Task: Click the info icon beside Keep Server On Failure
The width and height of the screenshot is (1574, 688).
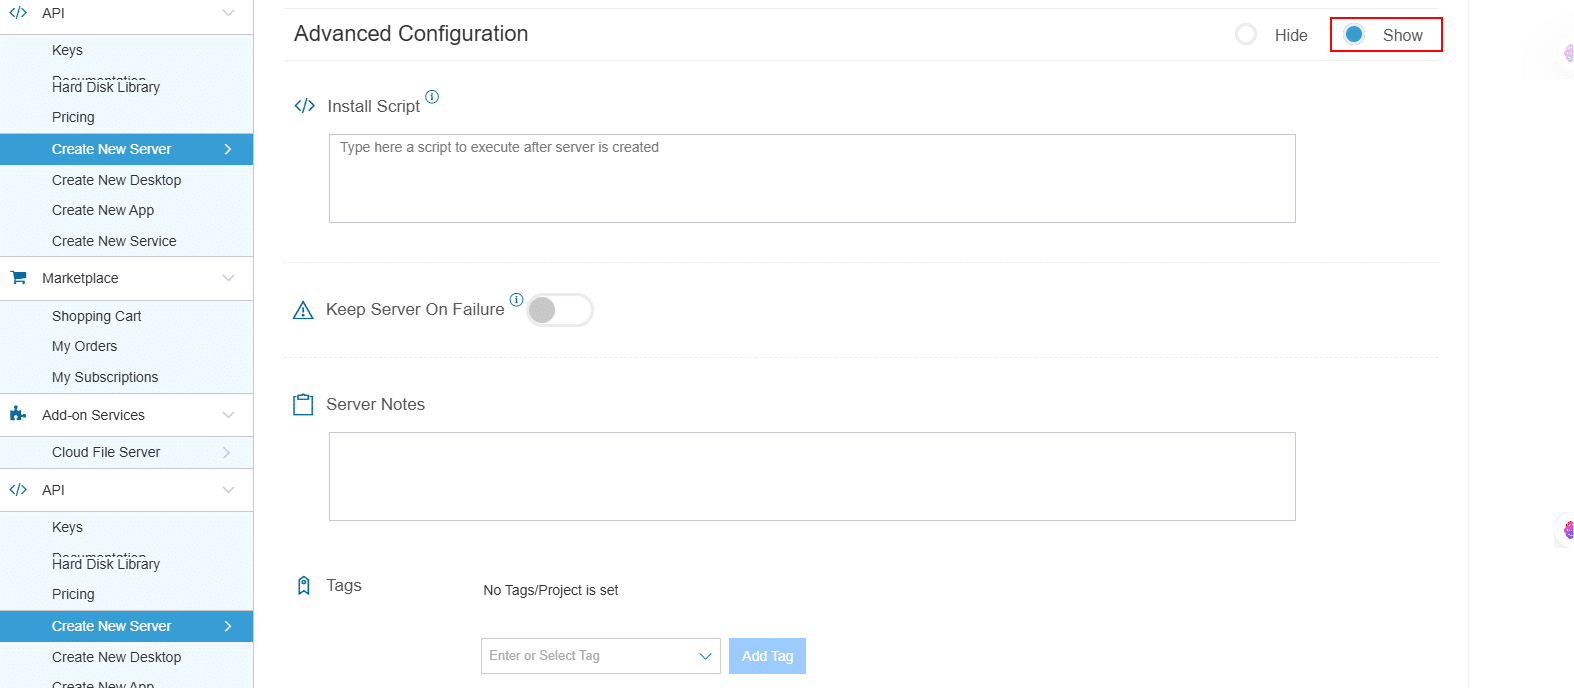Action: [x=516, y=299]
